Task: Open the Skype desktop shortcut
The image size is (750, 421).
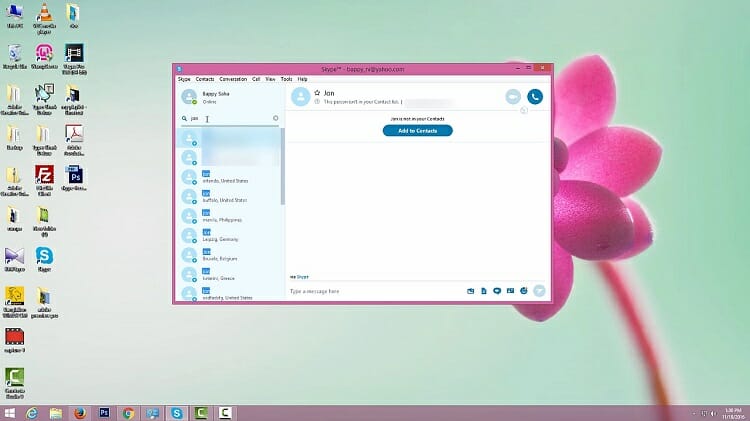Action: tap(44, 259)
